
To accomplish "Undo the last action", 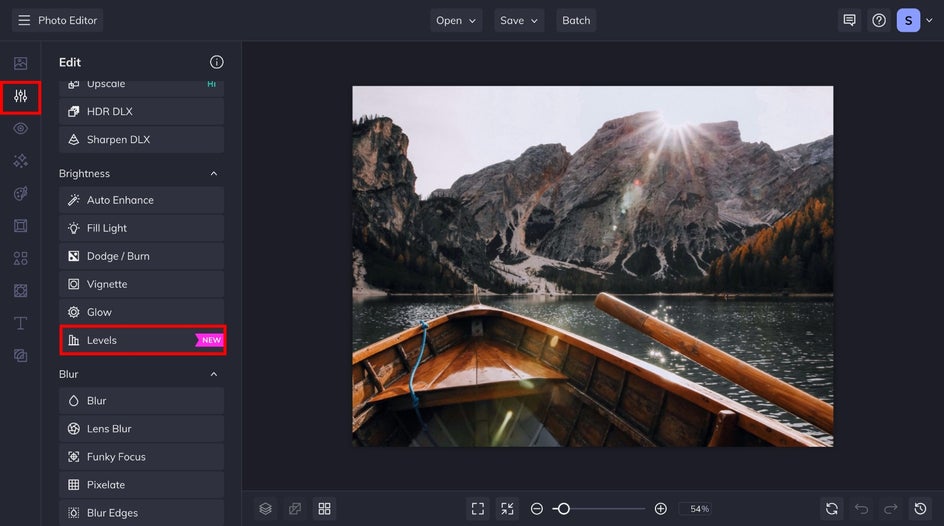I will coord(862,509).
